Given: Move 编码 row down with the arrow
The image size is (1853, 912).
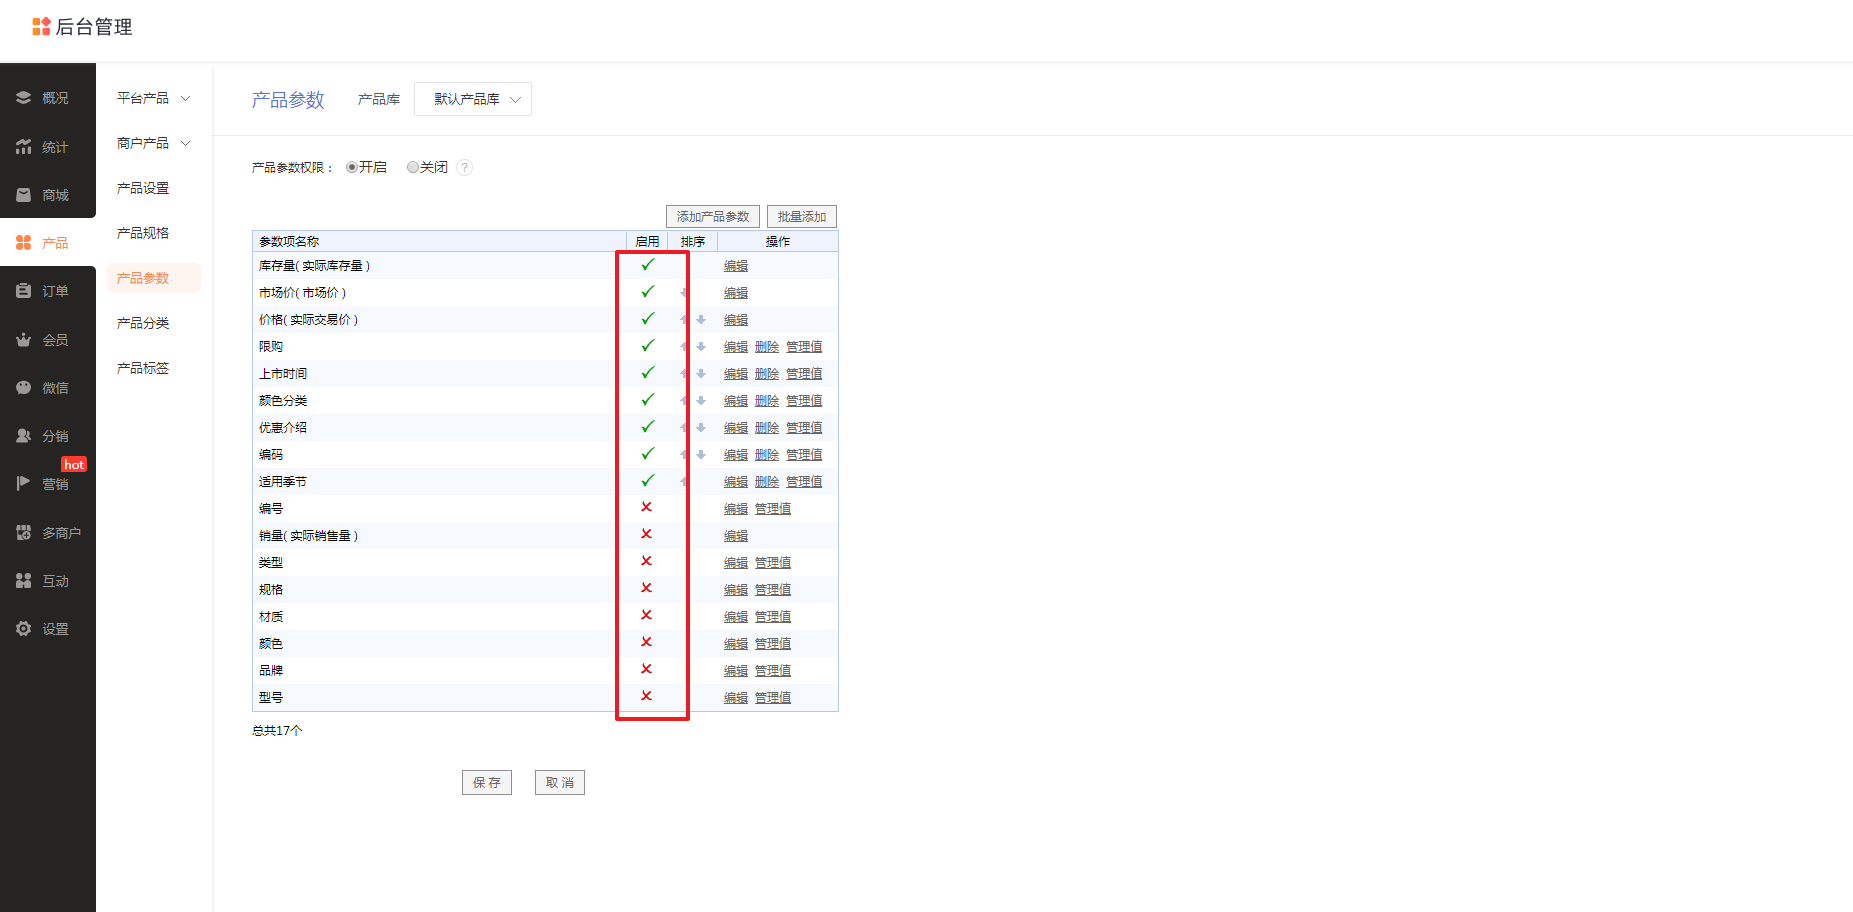Looking at the screenshot, I should pyautogui.click(x=701, y=455).
